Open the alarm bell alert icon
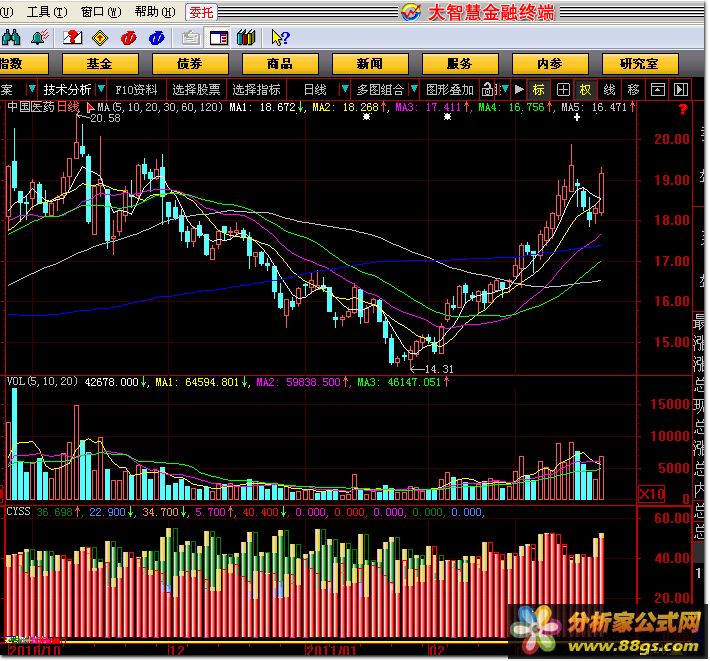The height and width of the screenshot is (661, 710). pos(40,38)
